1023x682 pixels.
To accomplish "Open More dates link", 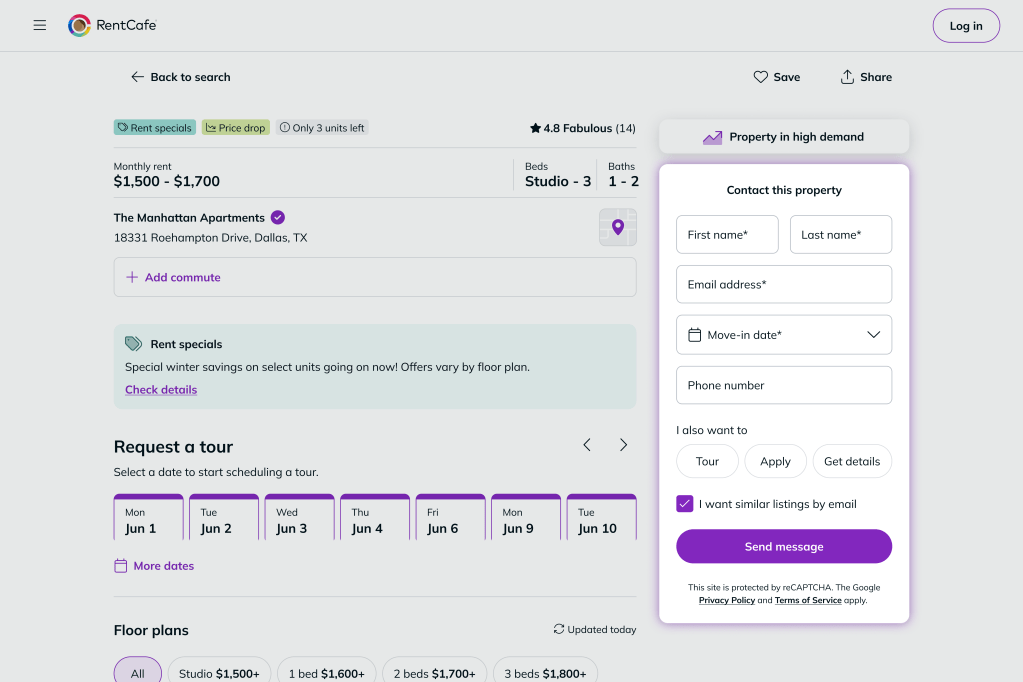I will click(155, 566).
